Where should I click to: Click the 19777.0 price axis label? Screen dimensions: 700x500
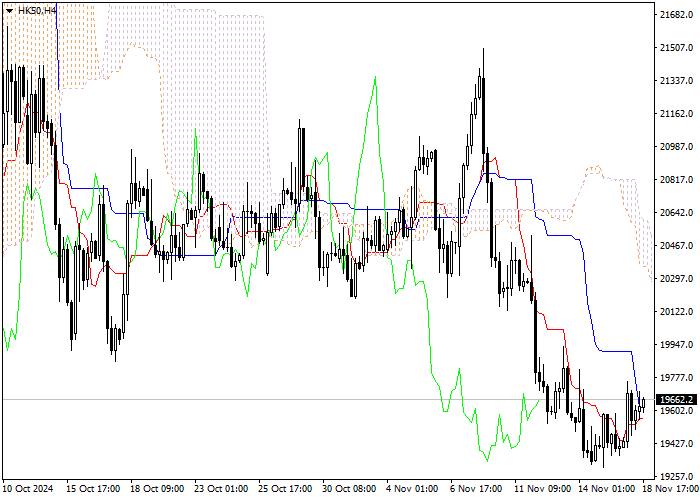click(676, 378)
